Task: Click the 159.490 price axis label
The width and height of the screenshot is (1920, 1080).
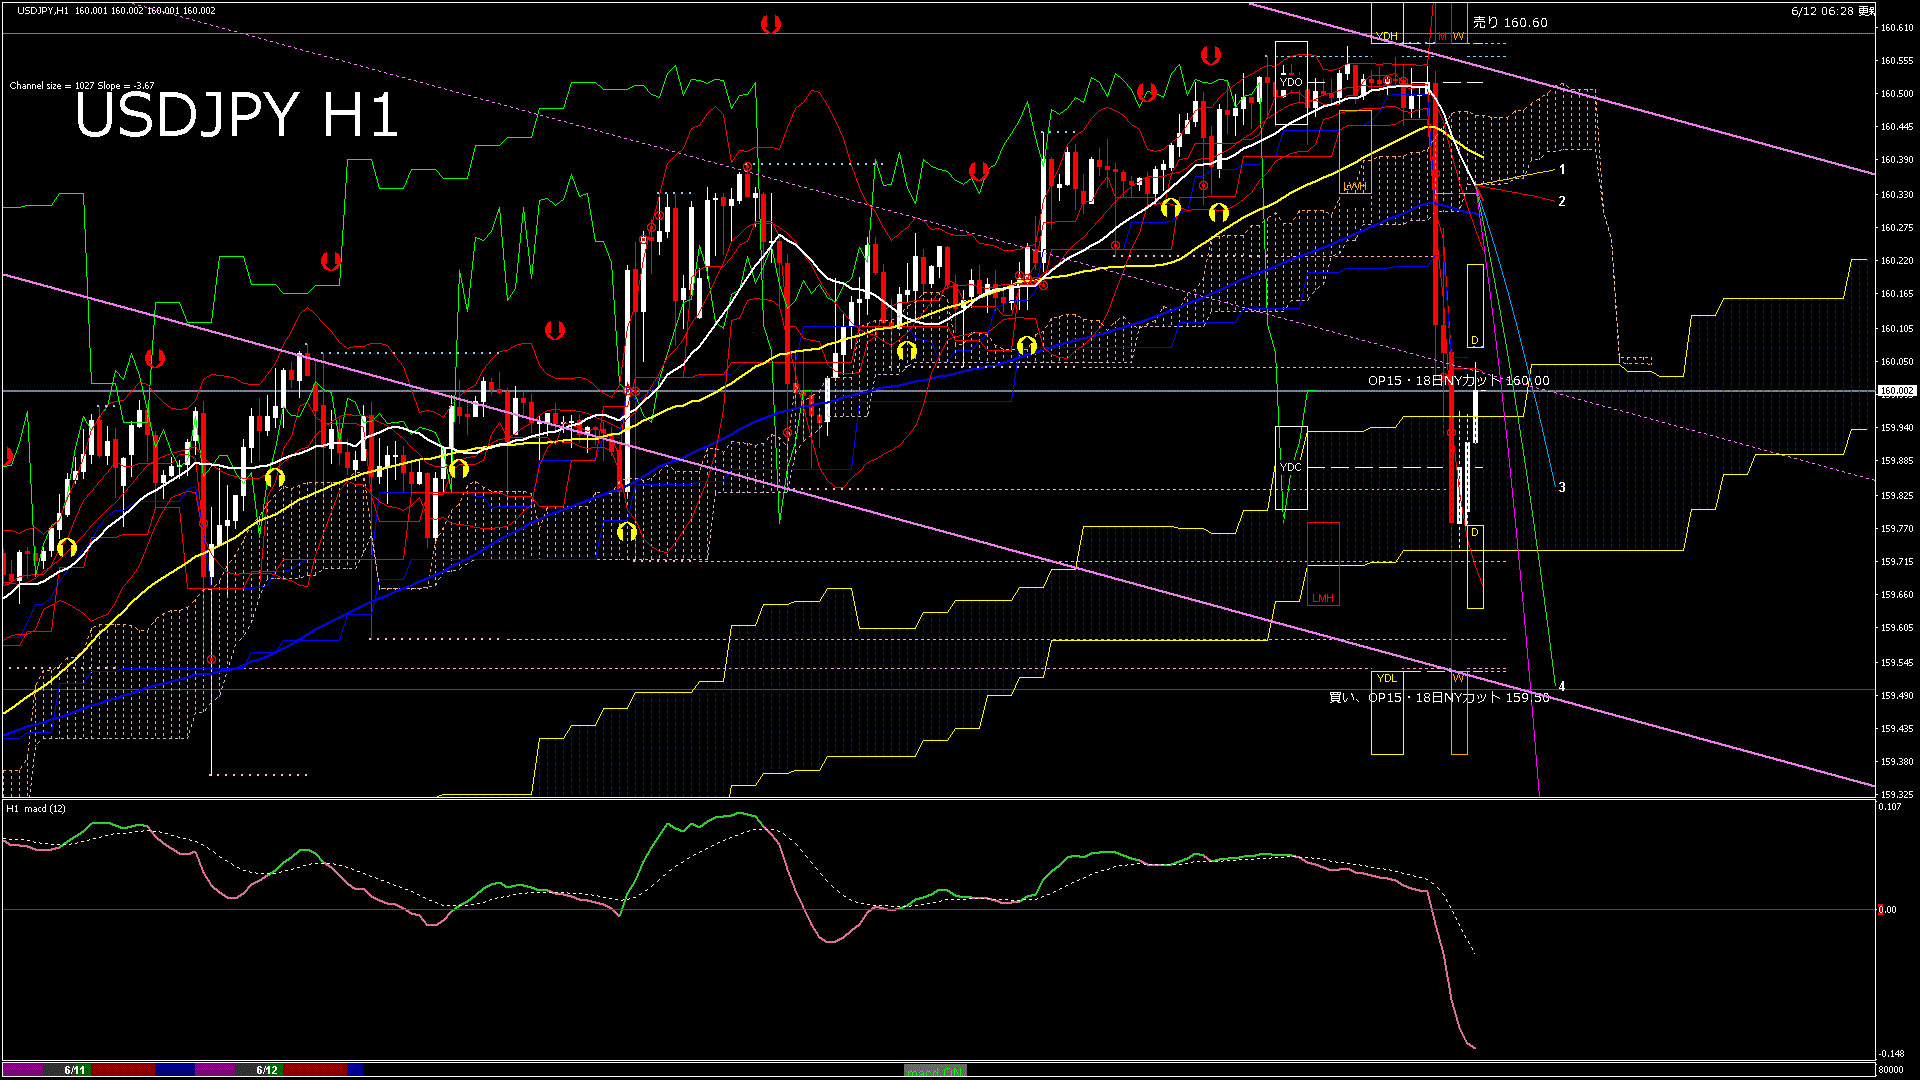Action: (x=1897, y=696)
